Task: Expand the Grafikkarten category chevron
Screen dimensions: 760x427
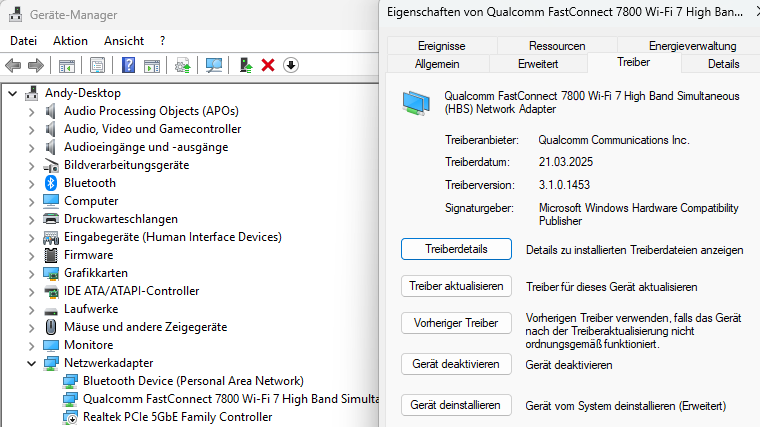Action: (x=32, y=273)
